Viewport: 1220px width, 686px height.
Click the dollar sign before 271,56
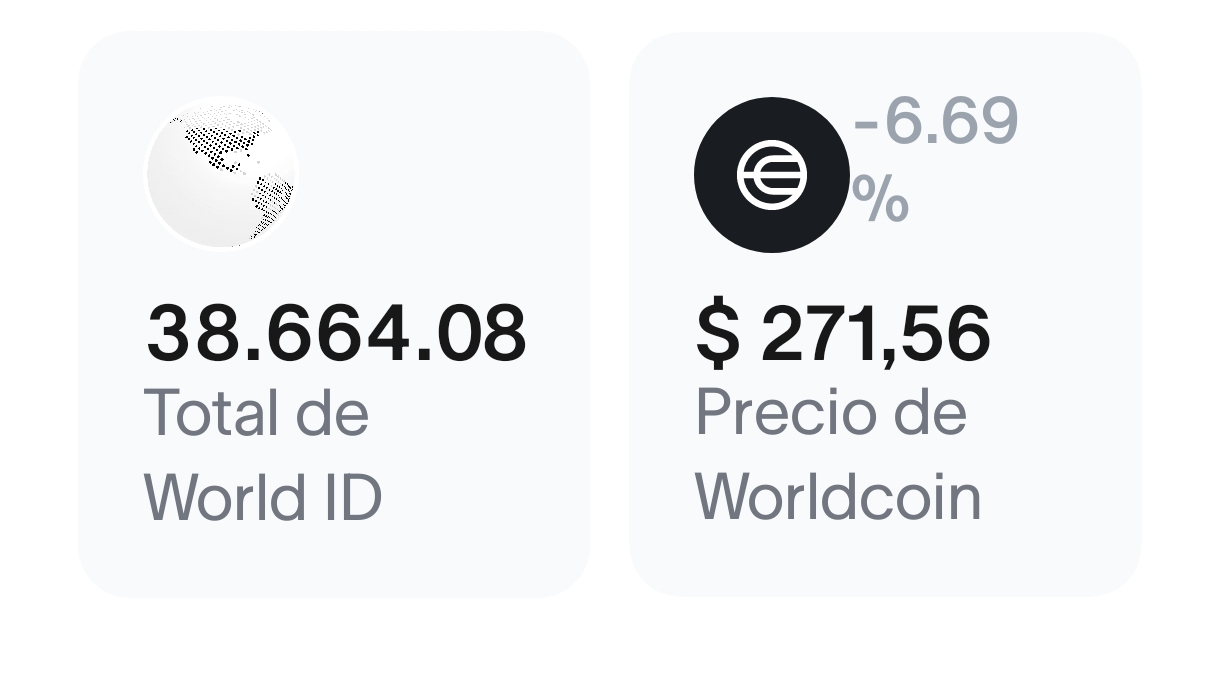(x=717, y=333)
